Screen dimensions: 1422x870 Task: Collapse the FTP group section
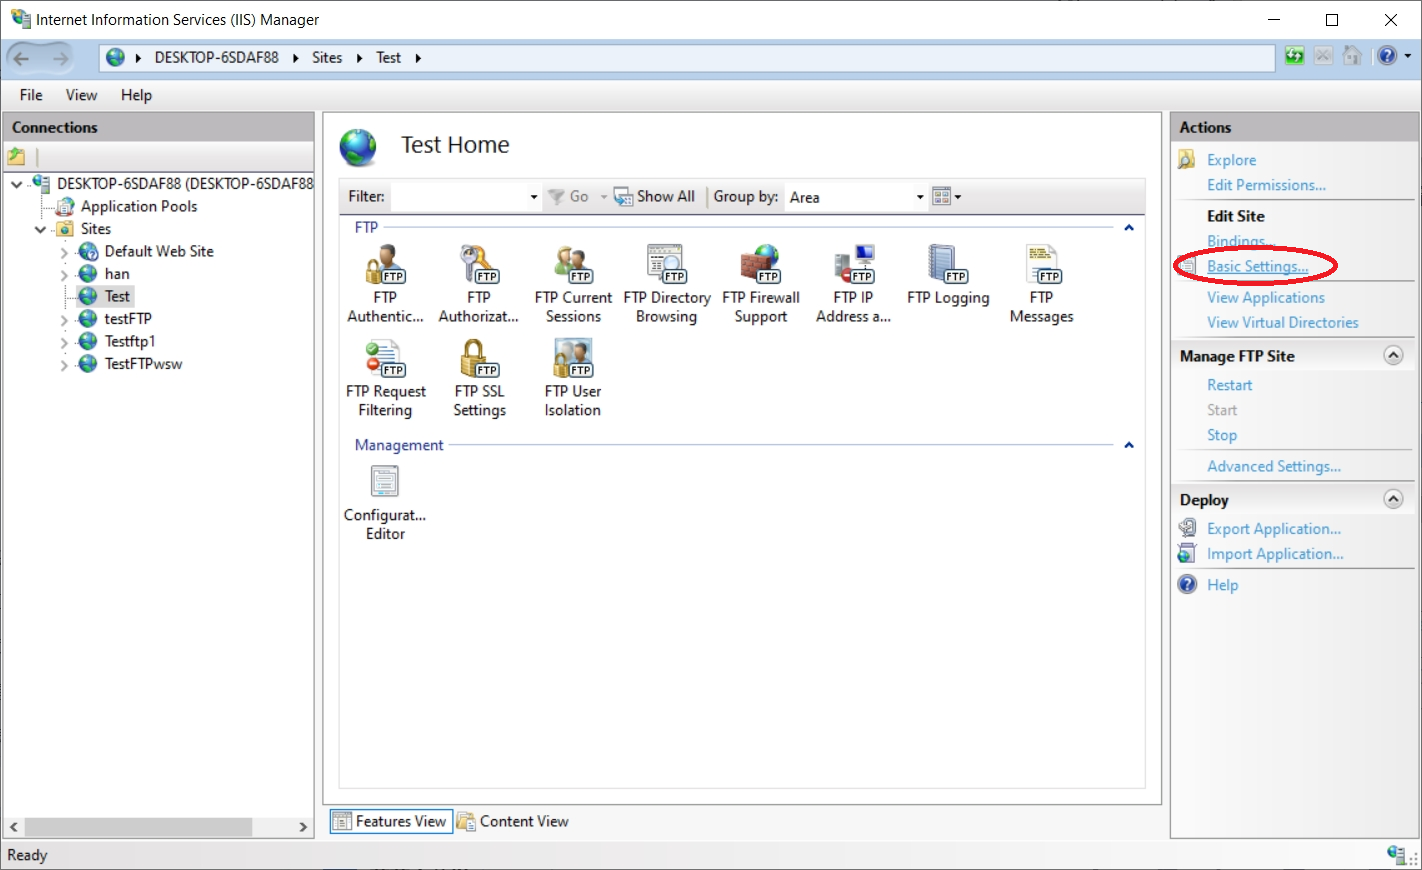click(1129, 228)
